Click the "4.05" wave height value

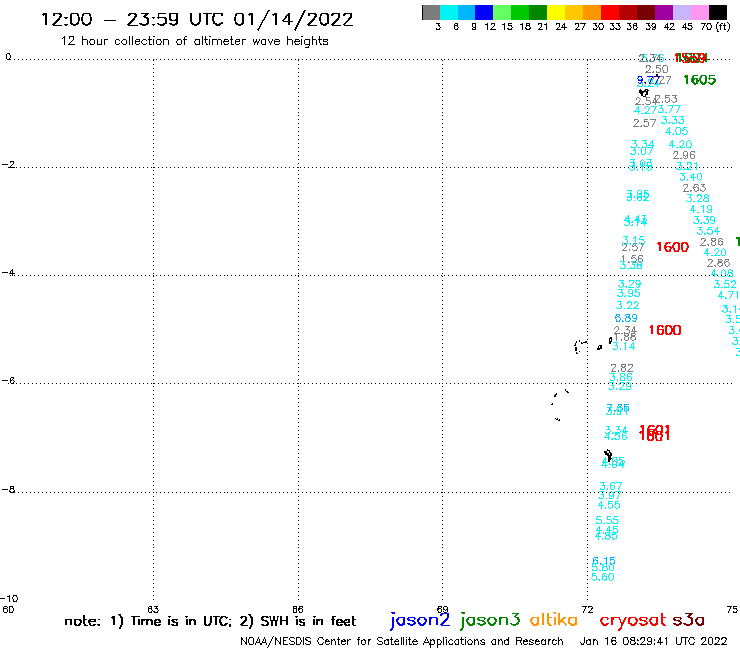point(676,131)
